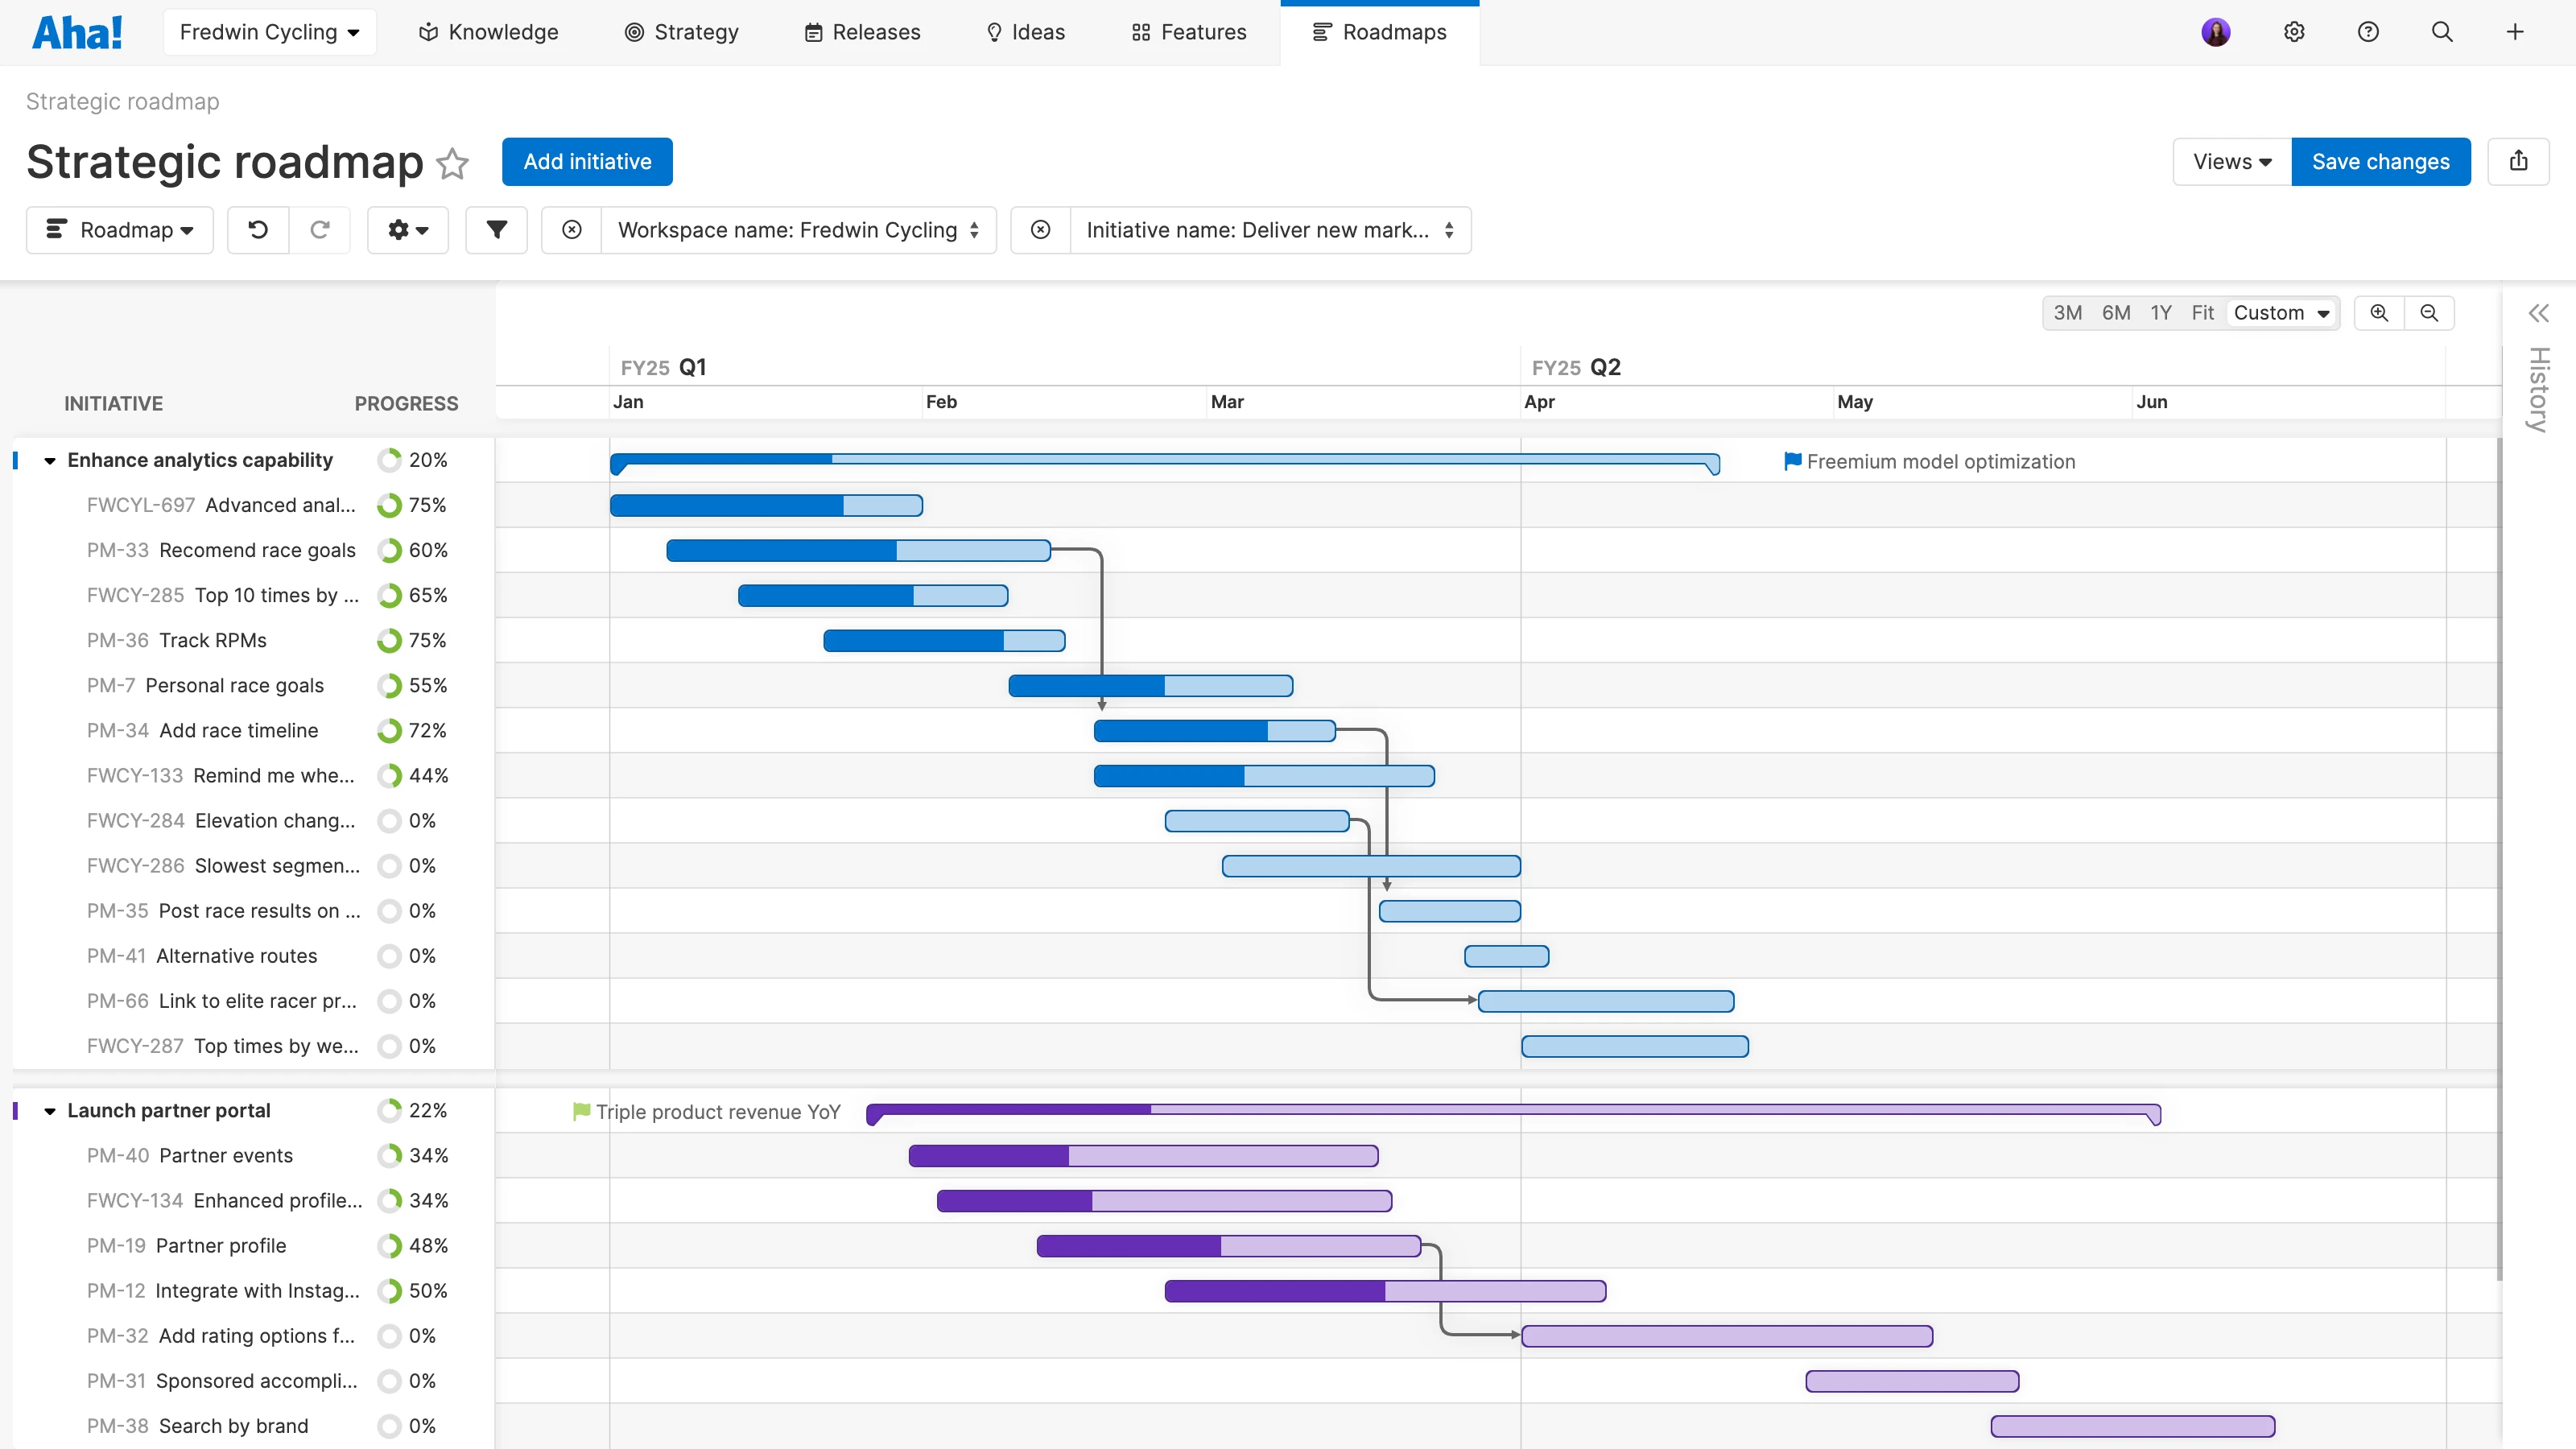The width and height of the screenshot is (2576, 1449).
Task: Enable Fit timeline sizing
Action: point(2203,312)
